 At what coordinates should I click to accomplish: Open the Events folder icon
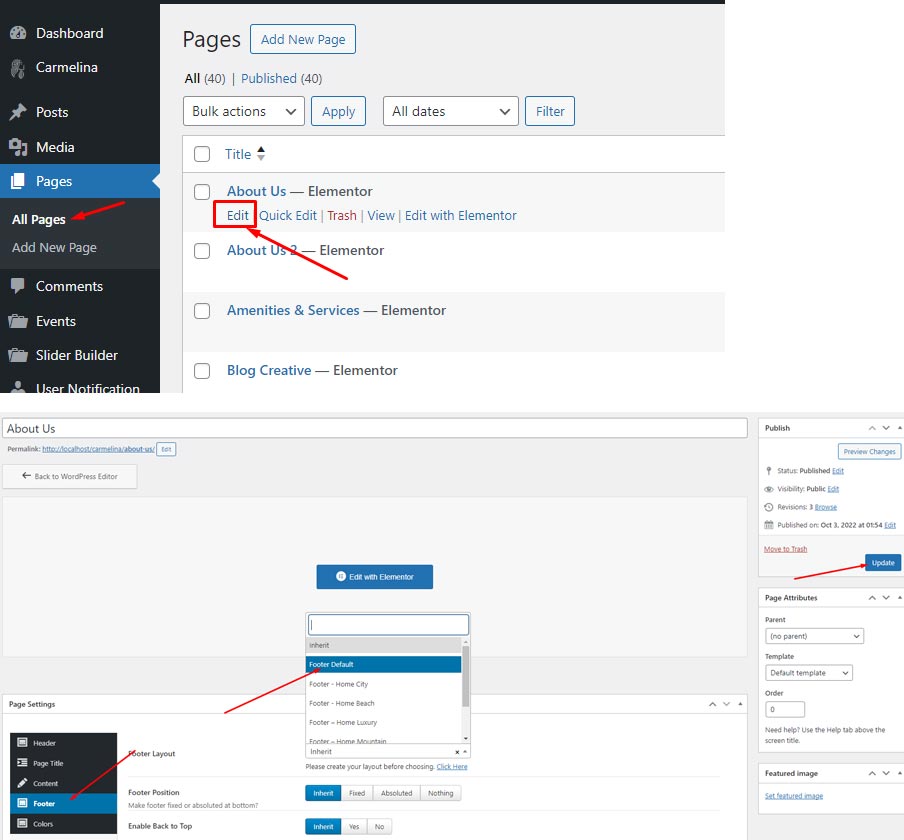coord(18,321)
